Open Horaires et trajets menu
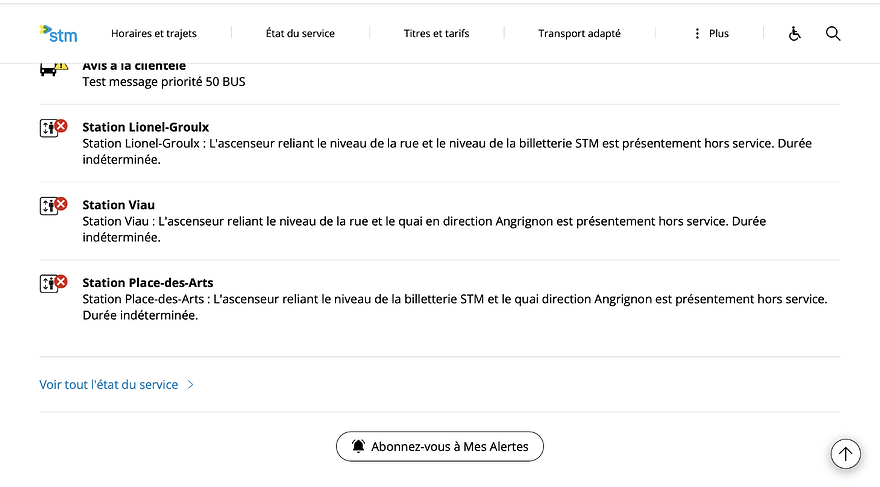The width and height of the screenshot is (880, 487). (154, 34)
